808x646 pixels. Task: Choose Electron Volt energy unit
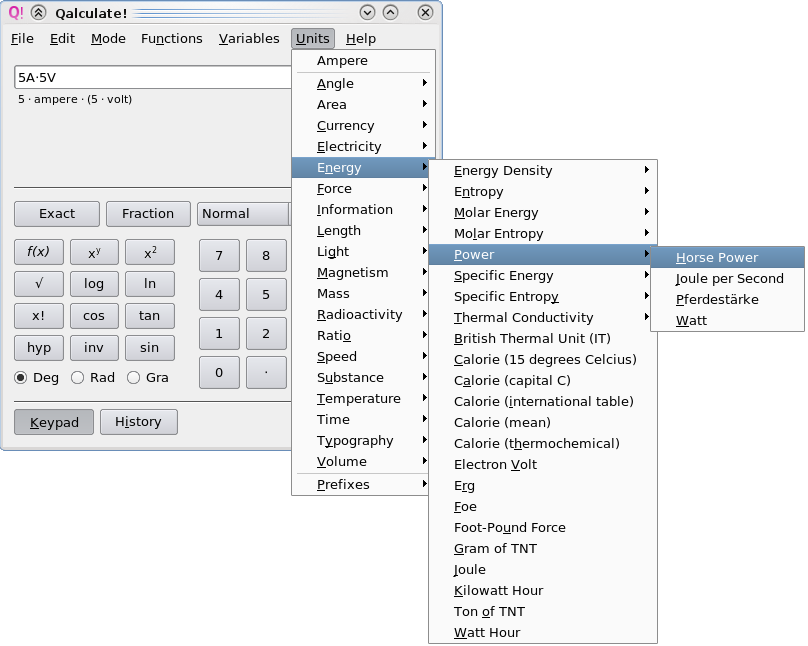543,465
